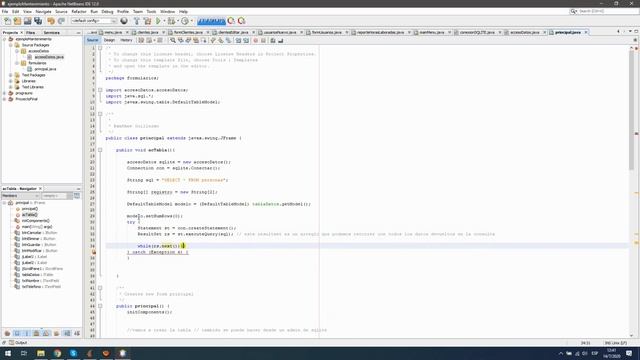Click the search magnifier icon in top right
Screen dimensions: 640x360
pos(573,11)
